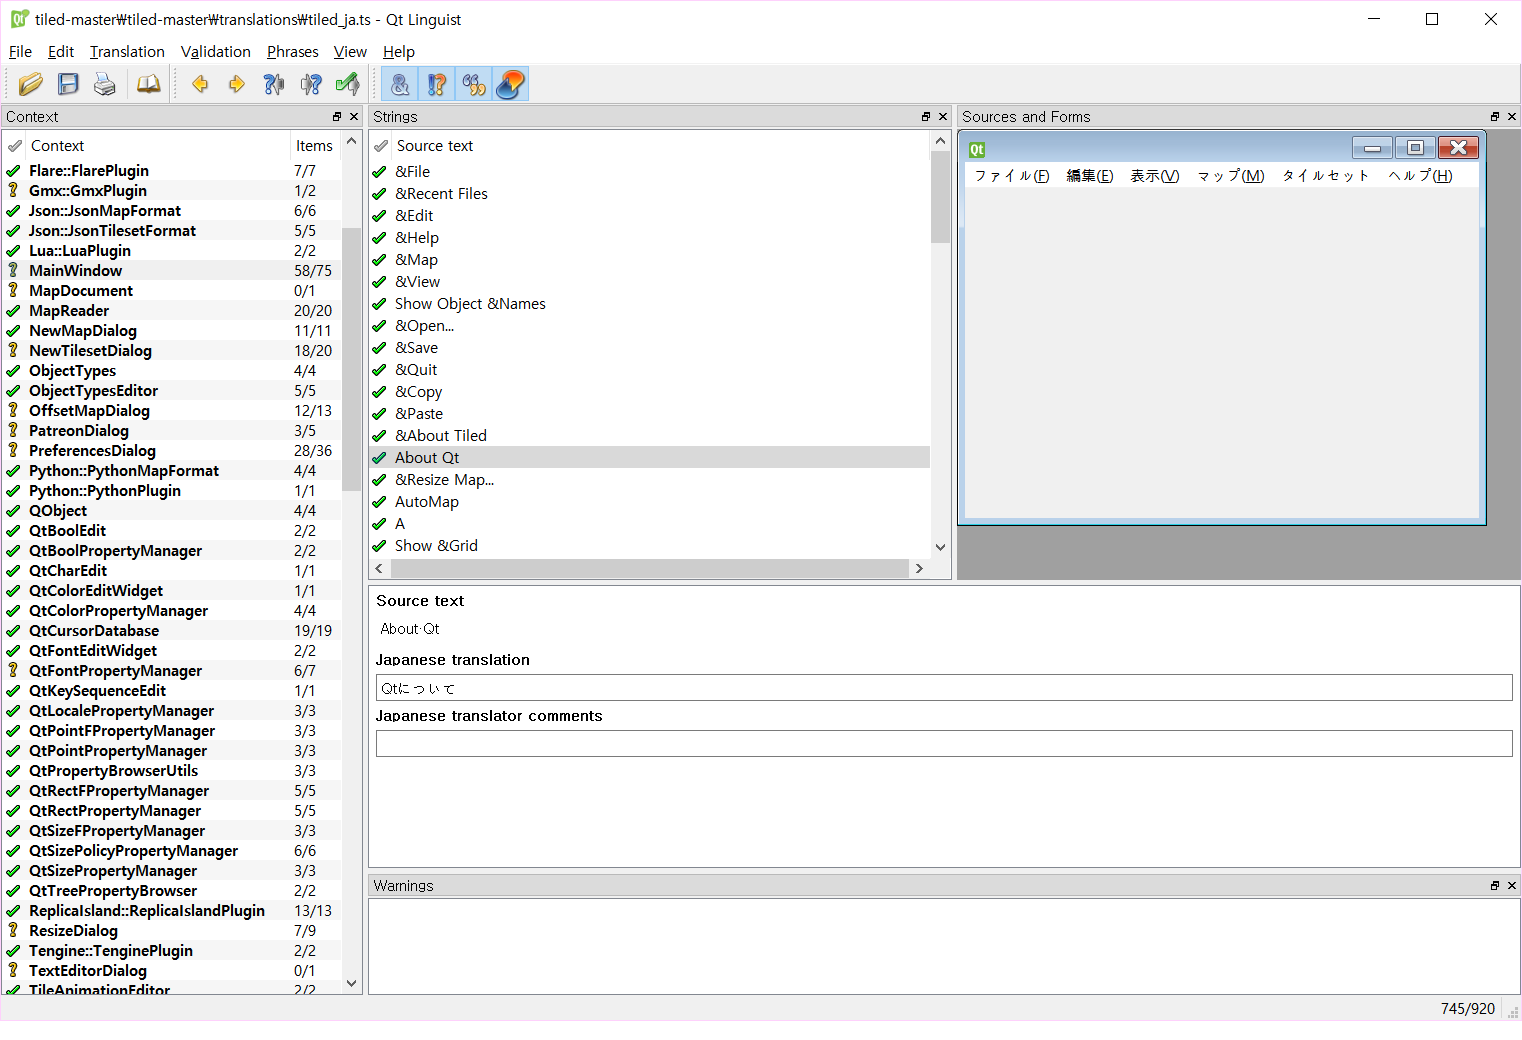The image size is (1522, 1040).
Task: Toggle phrase matches validation quote button
Action: (x=474, y=84)
